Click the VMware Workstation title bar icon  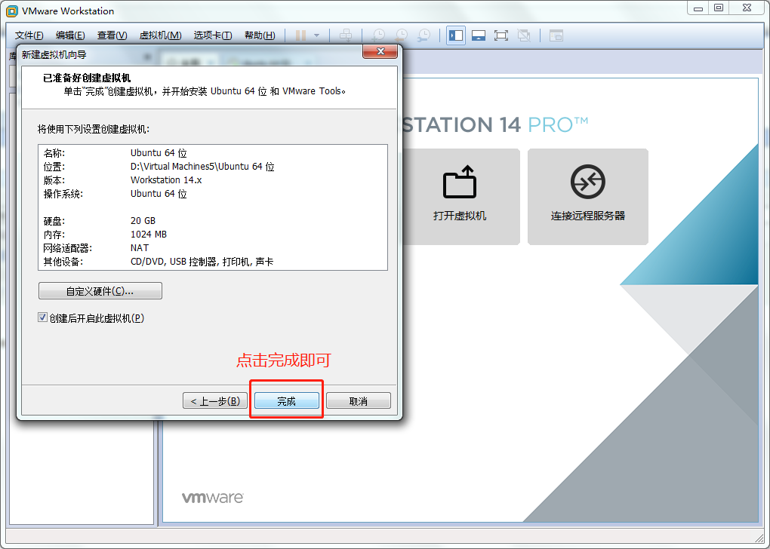coord(12,11)
